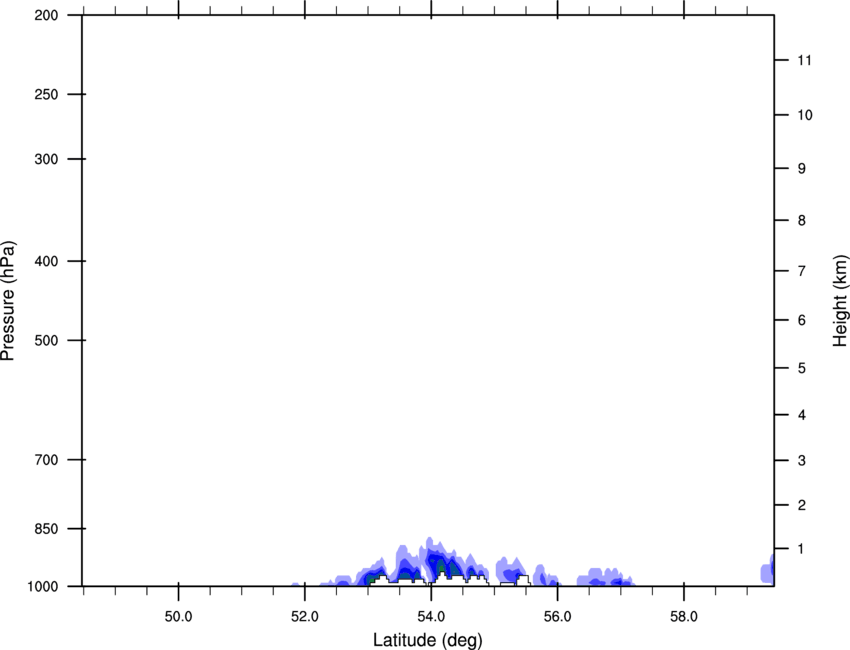Click the 11 km height label

pos(805,60)
